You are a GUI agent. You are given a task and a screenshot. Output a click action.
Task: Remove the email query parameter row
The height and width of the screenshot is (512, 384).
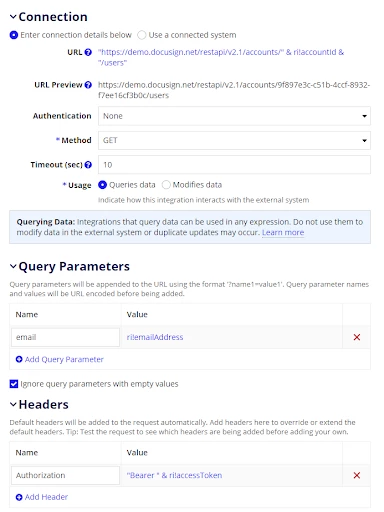tap(357, 337)
